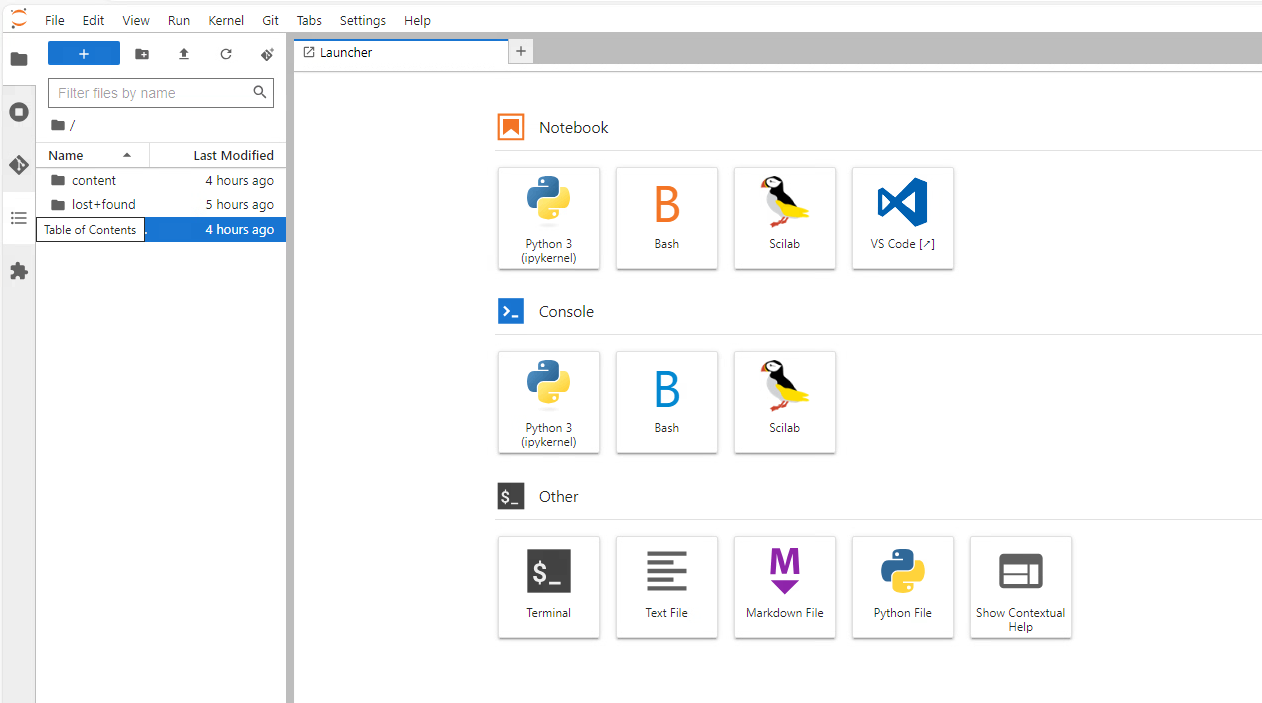1262x703 pixels.
Task: Create a new Markdown File
Action: pyautogui.click(x=785, y=587)
